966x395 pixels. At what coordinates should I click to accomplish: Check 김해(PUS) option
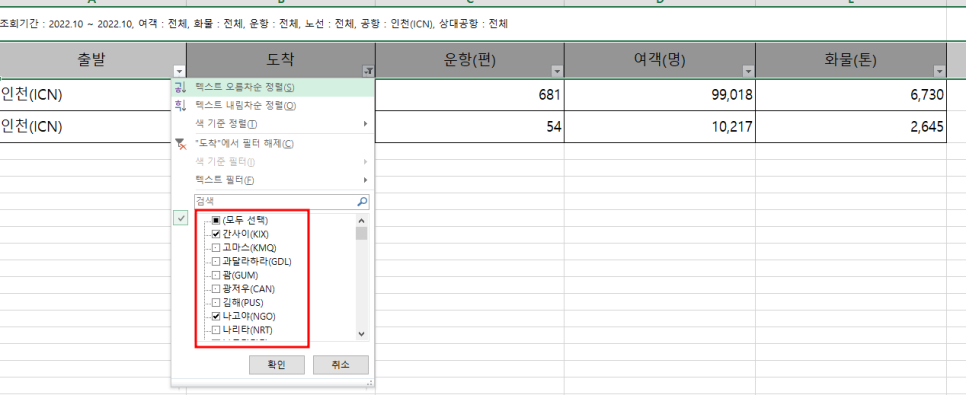pyautogui.click(x=216, y=303)
